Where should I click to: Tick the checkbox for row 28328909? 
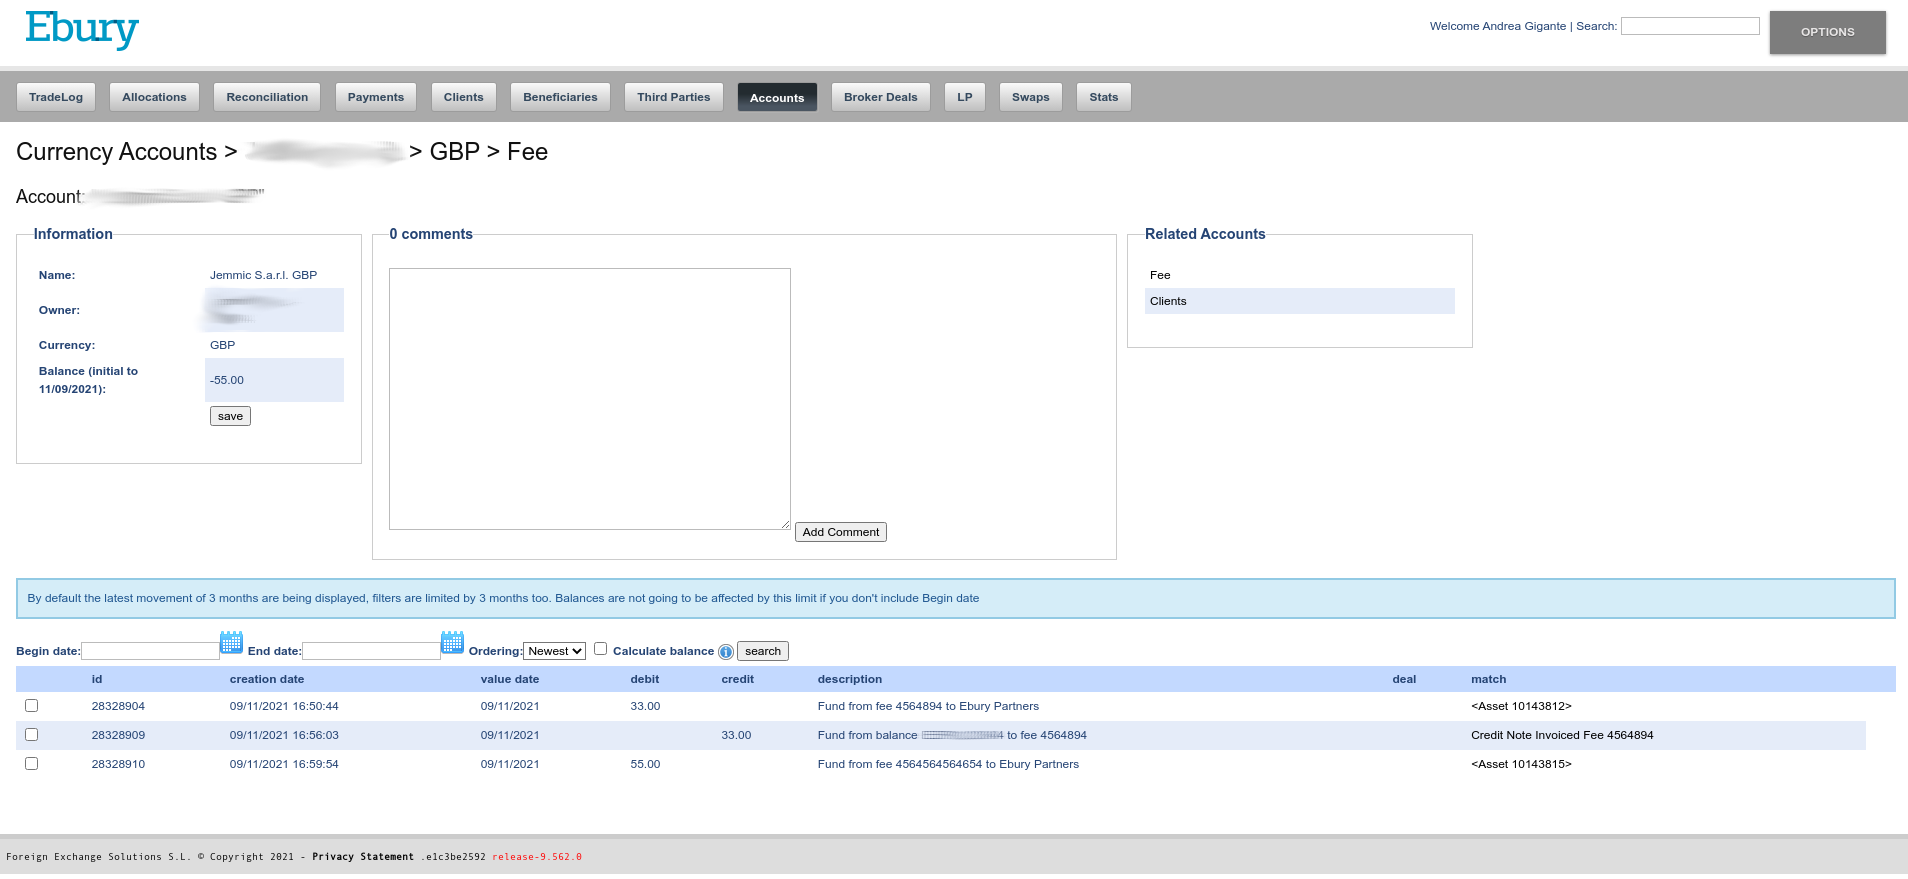32,735
